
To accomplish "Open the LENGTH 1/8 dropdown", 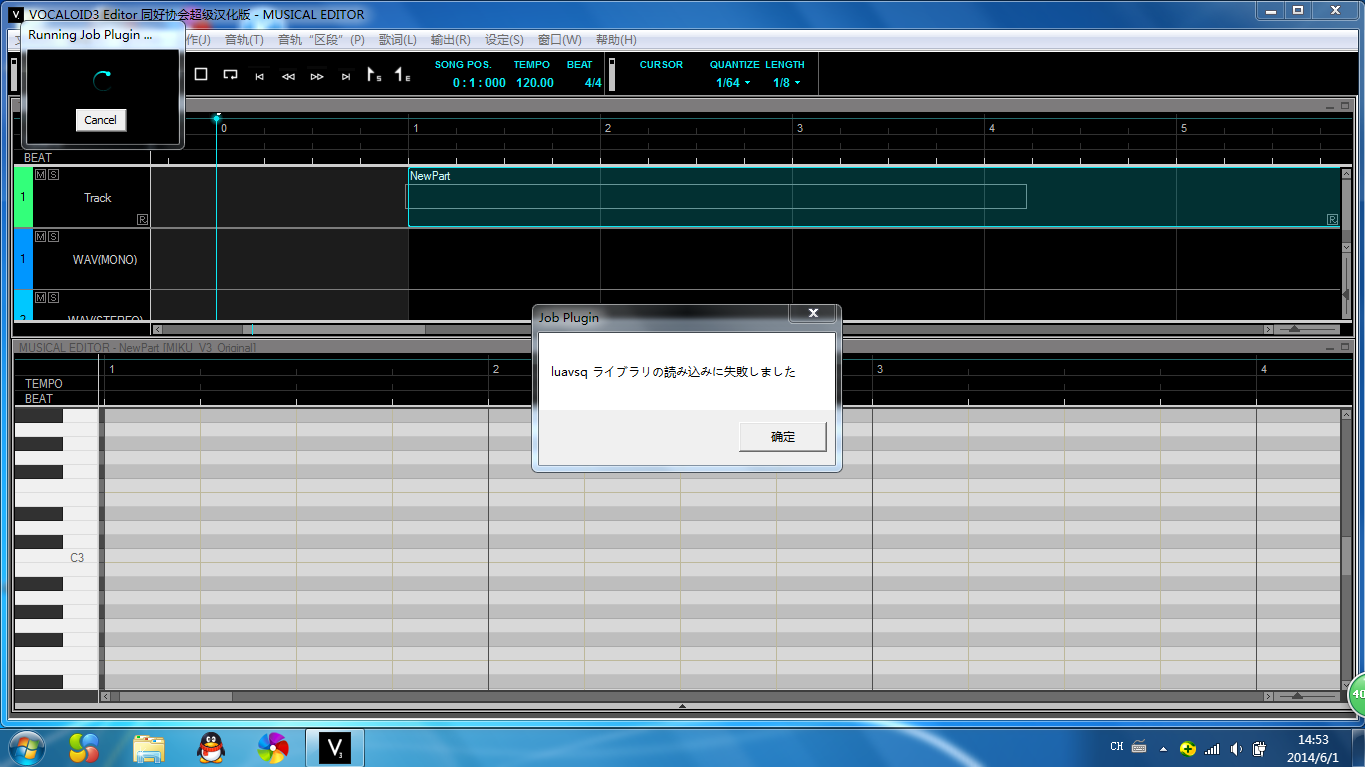I will click(x=786, y=83).
